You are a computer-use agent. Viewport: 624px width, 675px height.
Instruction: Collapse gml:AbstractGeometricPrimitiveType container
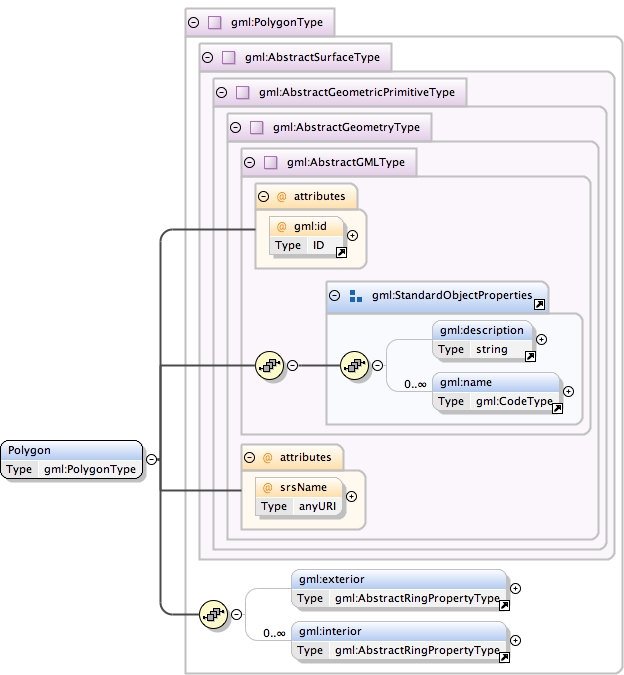221,92
